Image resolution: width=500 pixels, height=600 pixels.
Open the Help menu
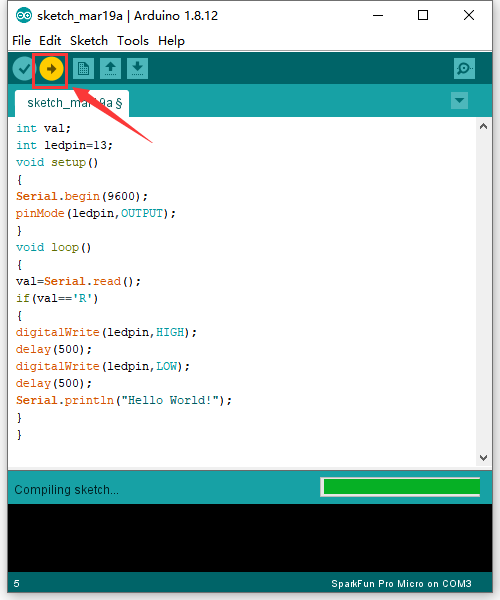[x=171, y=41]
